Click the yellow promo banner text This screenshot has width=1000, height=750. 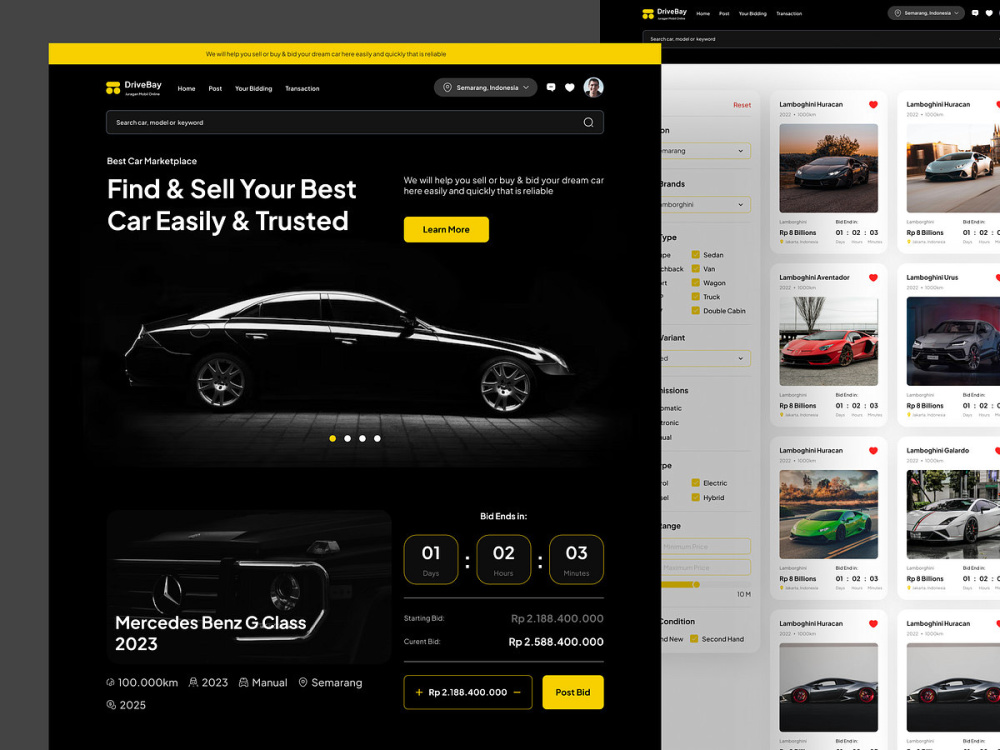[326, 54]
